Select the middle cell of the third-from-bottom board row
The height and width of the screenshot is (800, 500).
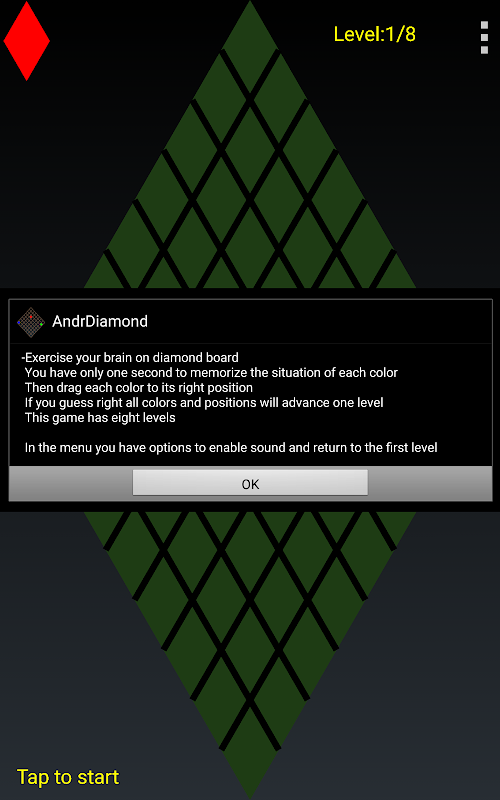pyautogui.click(x=250, y=653)
